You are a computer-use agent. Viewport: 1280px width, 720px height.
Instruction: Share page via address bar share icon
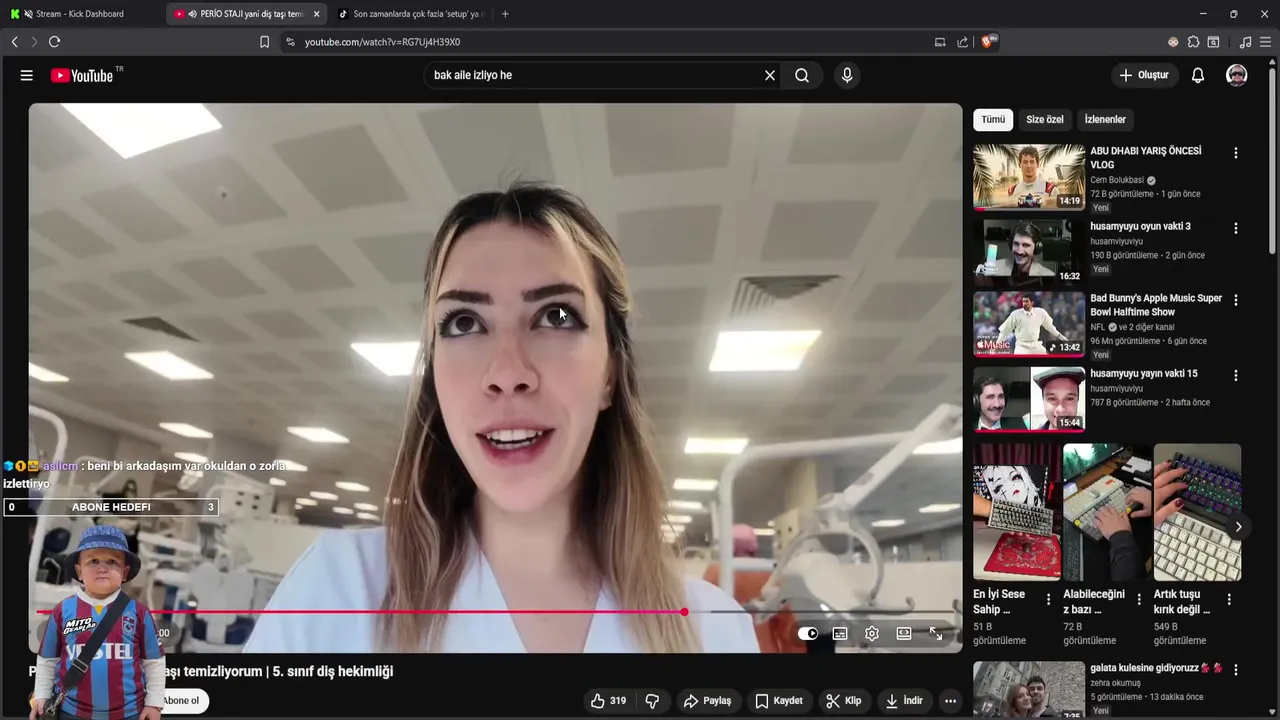pos(962,42)
